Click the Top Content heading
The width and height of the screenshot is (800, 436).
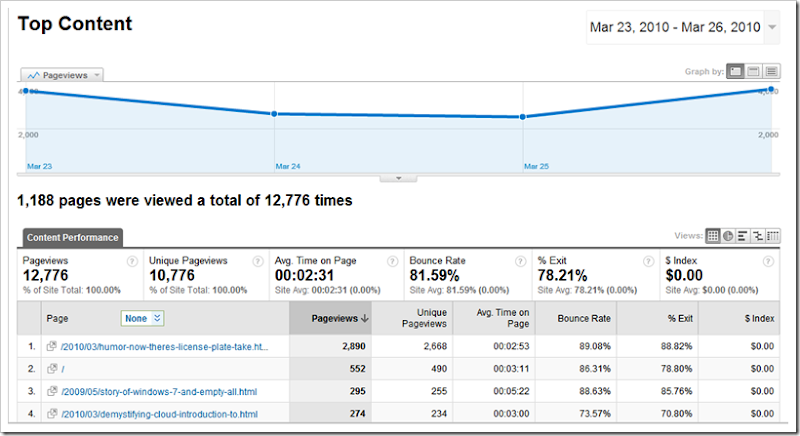click(75, 24)
